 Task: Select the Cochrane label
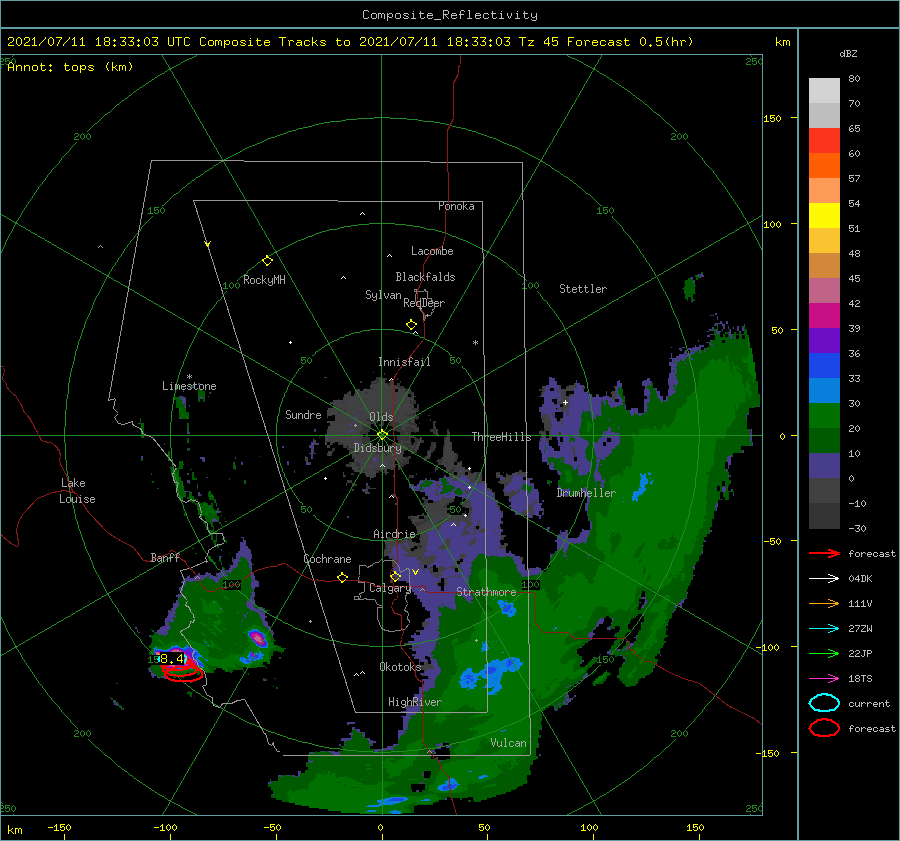[327, 559]
